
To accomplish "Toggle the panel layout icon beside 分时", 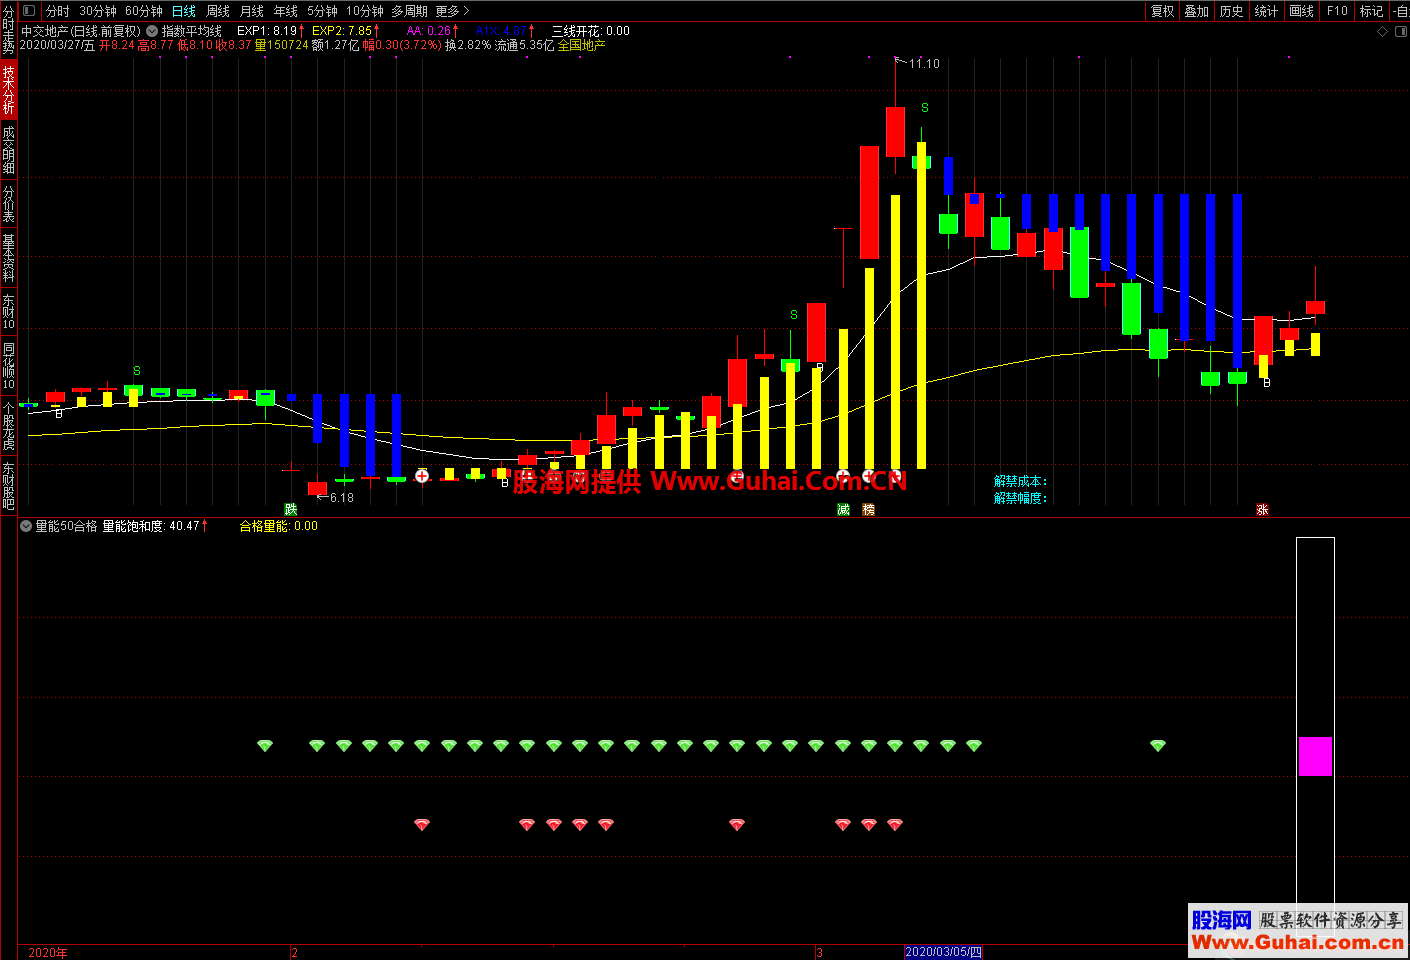I will pos(28,11).
